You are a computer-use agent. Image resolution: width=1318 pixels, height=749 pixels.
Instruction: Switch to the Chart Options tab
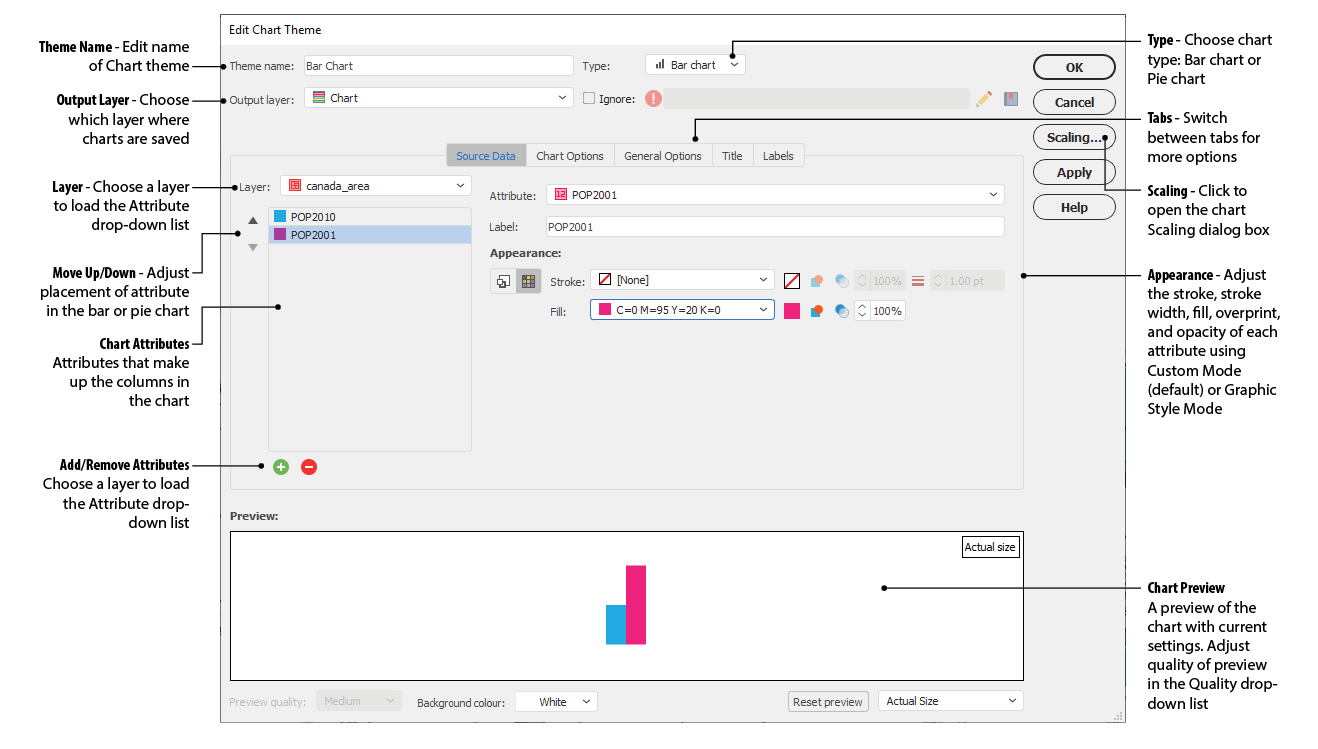[x=569, y=156]
